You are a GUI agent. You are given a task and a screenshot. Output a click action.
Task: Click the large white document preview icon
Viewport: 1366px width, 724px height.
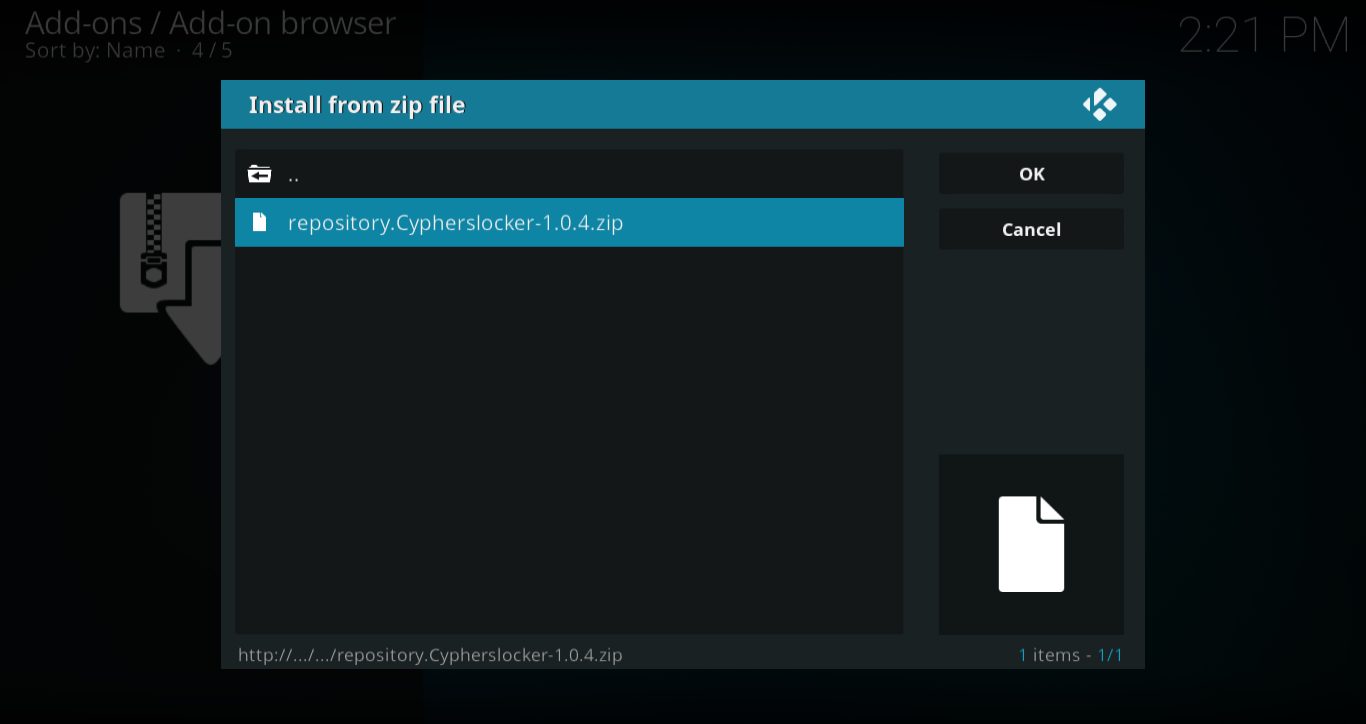click(1031, 544)
